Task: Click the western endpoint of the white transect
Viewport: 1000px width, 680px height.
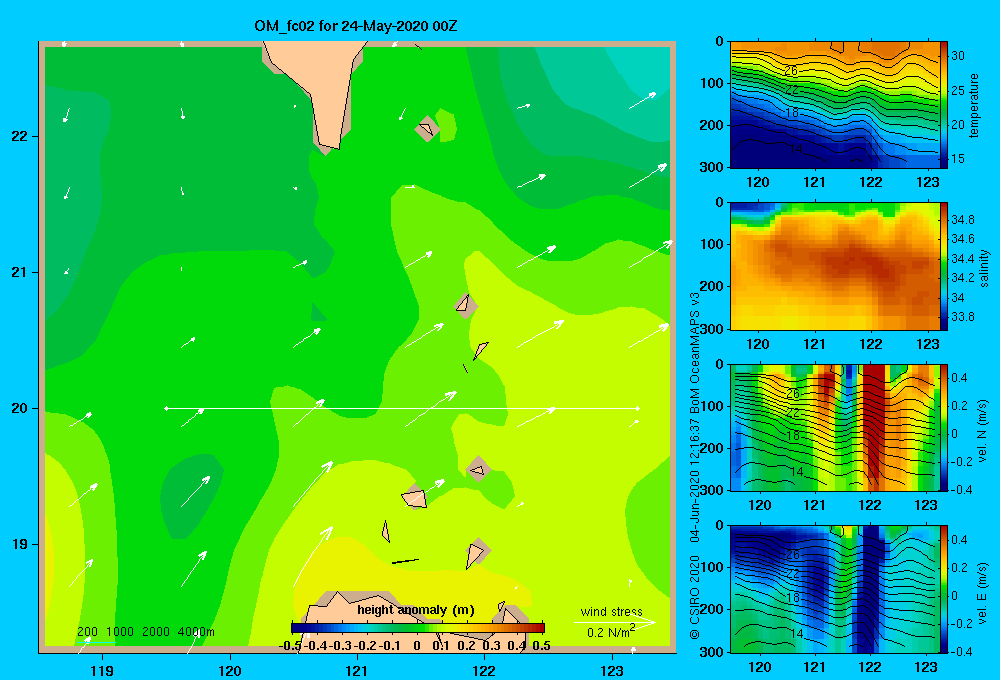Action: coord(166,408)
